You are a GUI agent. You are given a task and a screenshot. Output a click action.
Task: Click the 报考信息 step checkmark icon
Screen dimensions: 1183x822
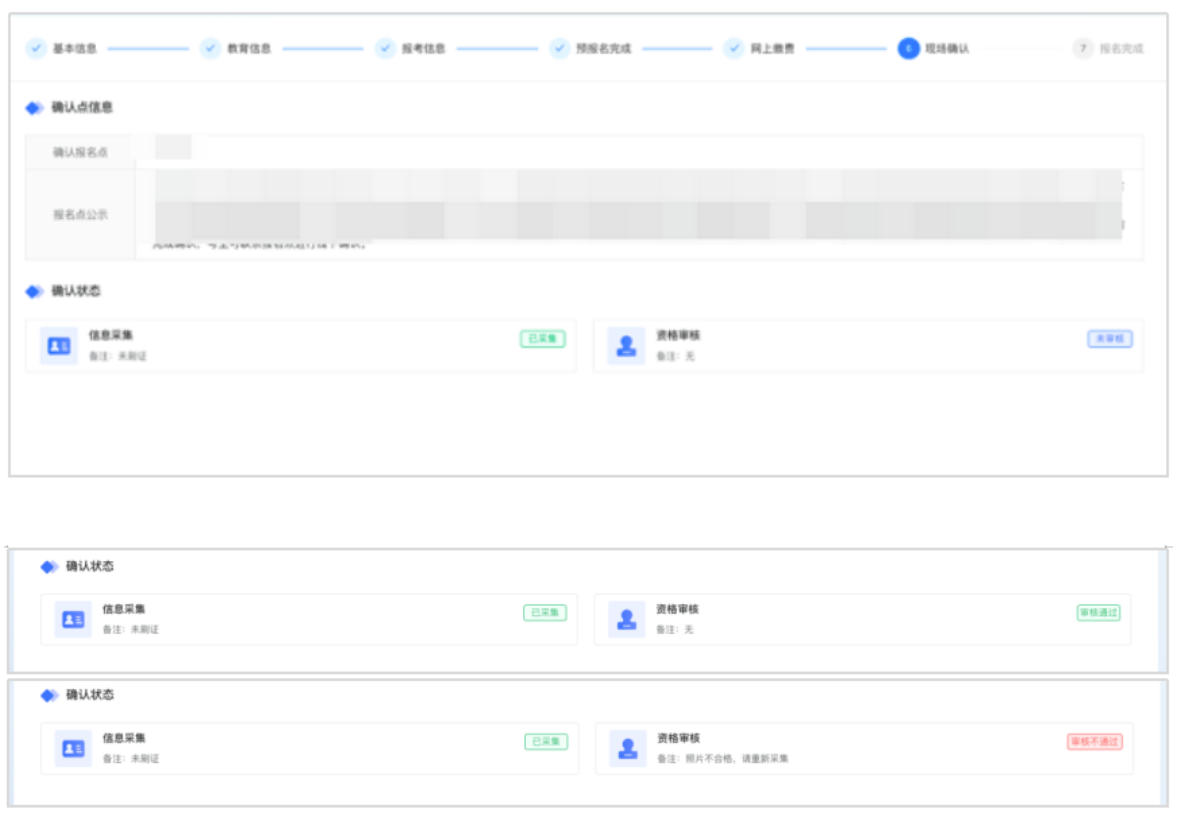click(385, 48)
